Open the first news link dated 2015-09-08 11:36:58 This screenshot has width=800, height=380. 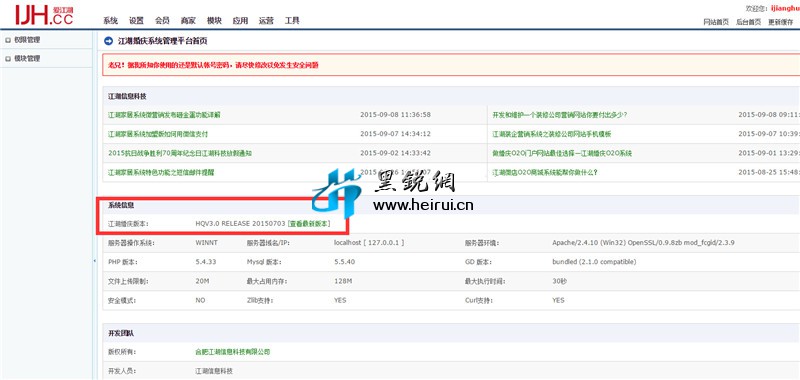[x=164, y=115]
